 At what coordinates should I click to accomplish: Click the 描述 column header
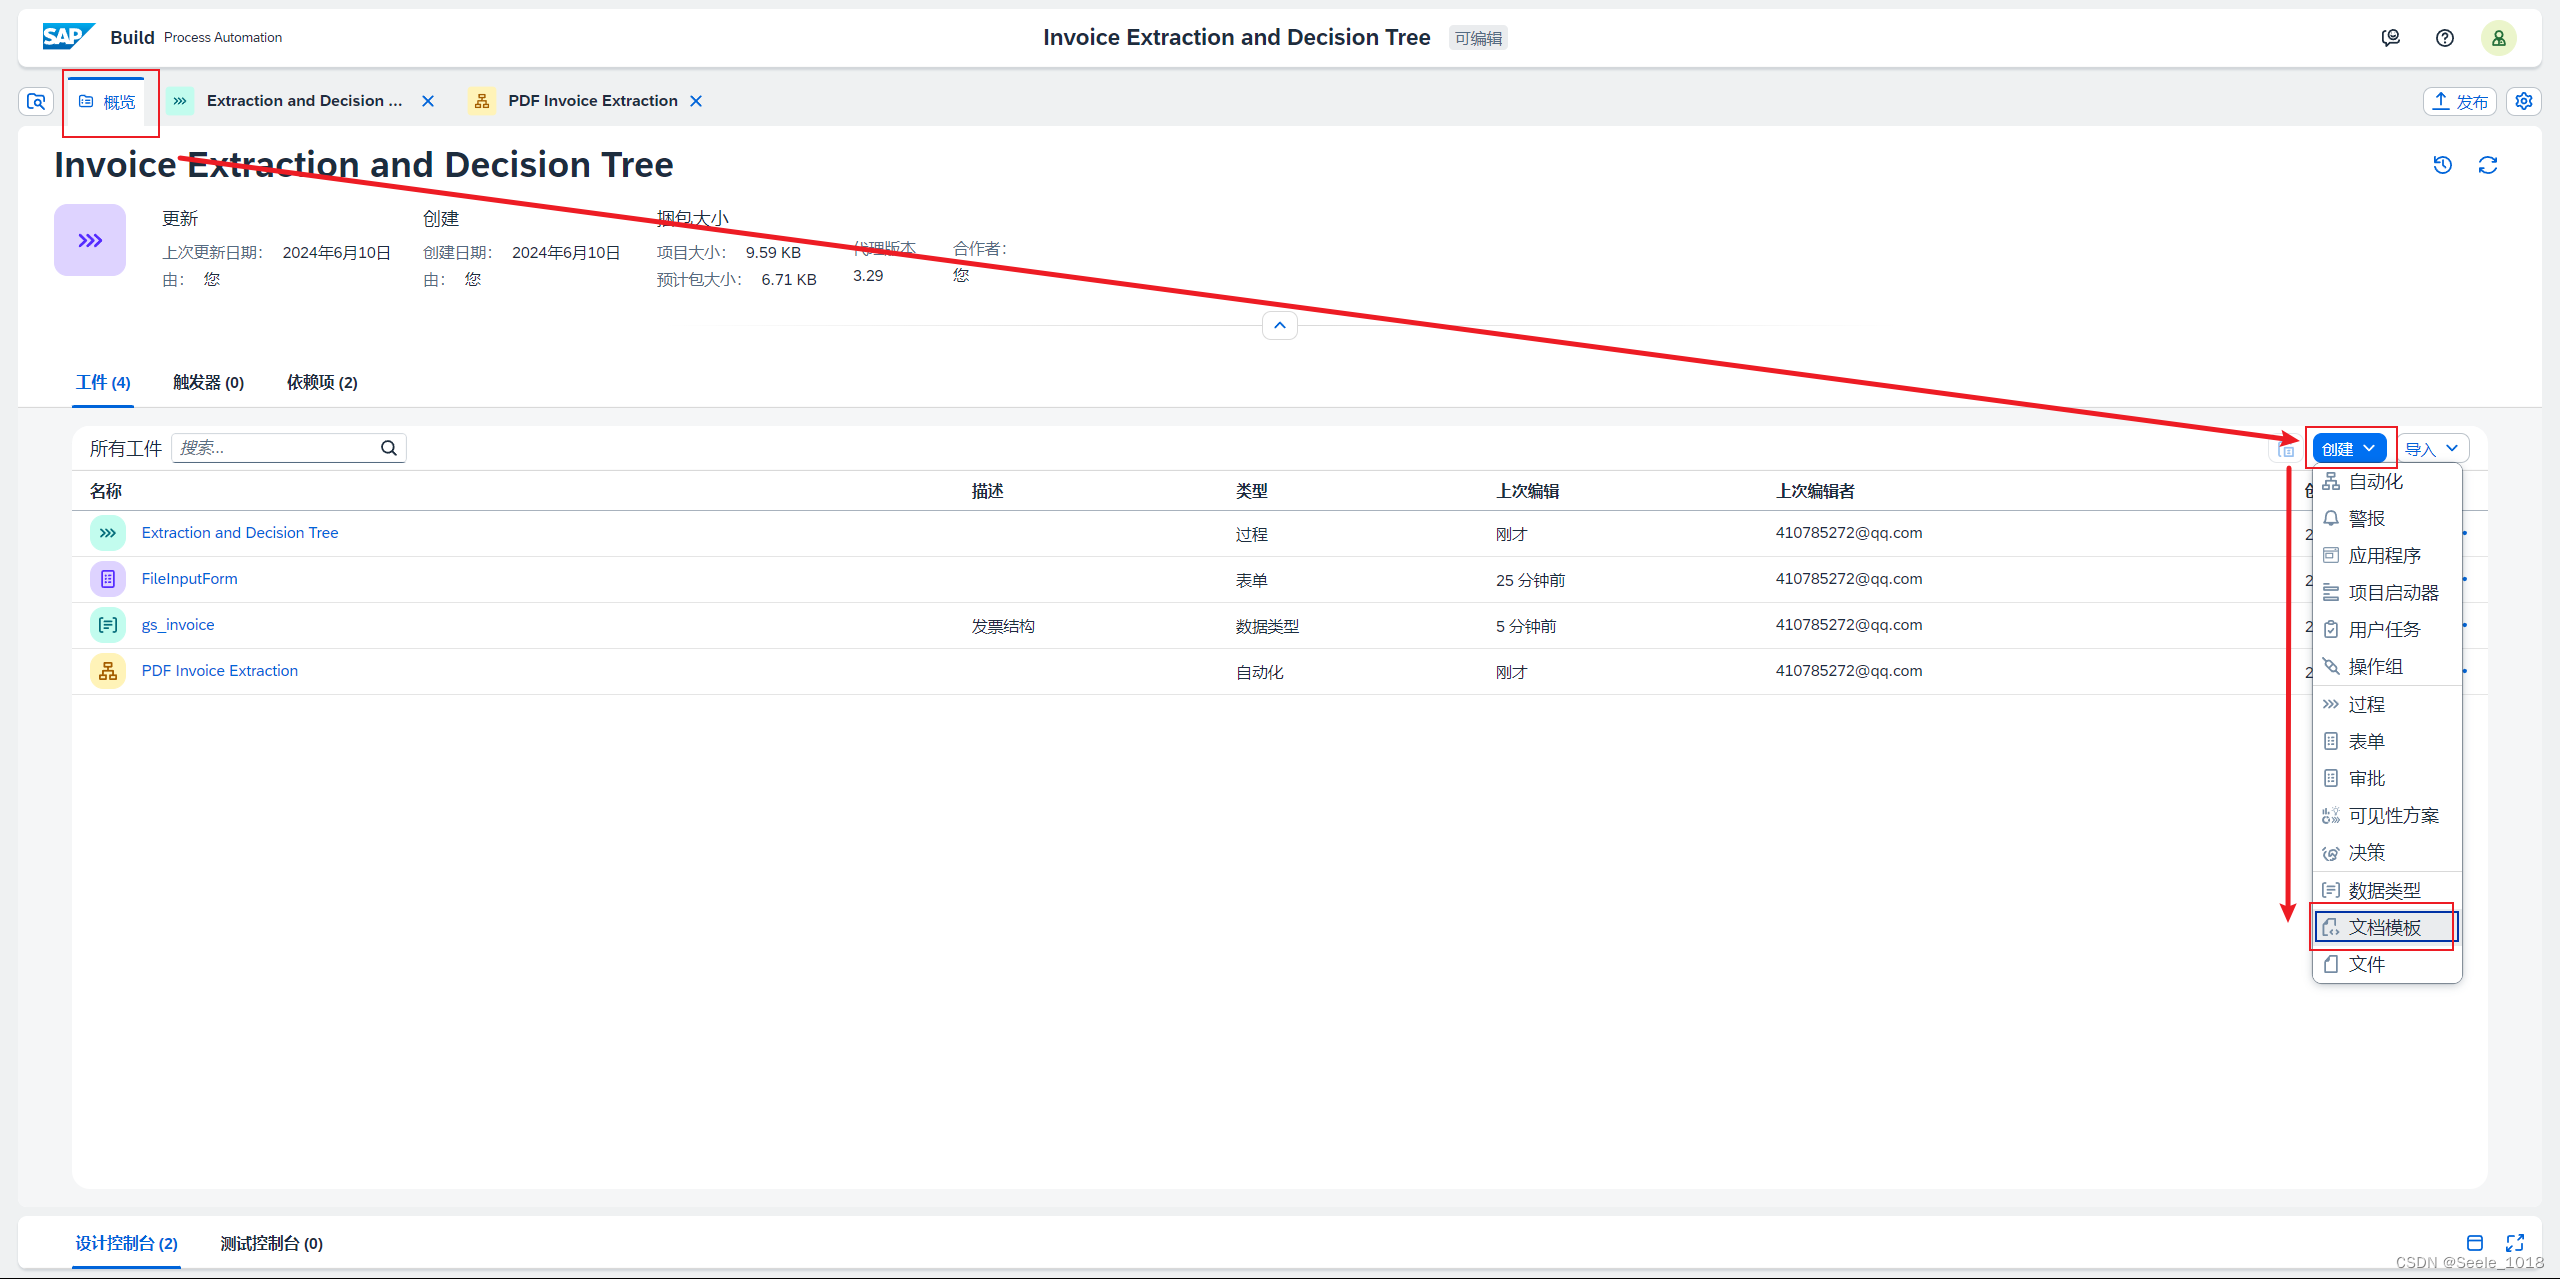click(x=988, y=491)
